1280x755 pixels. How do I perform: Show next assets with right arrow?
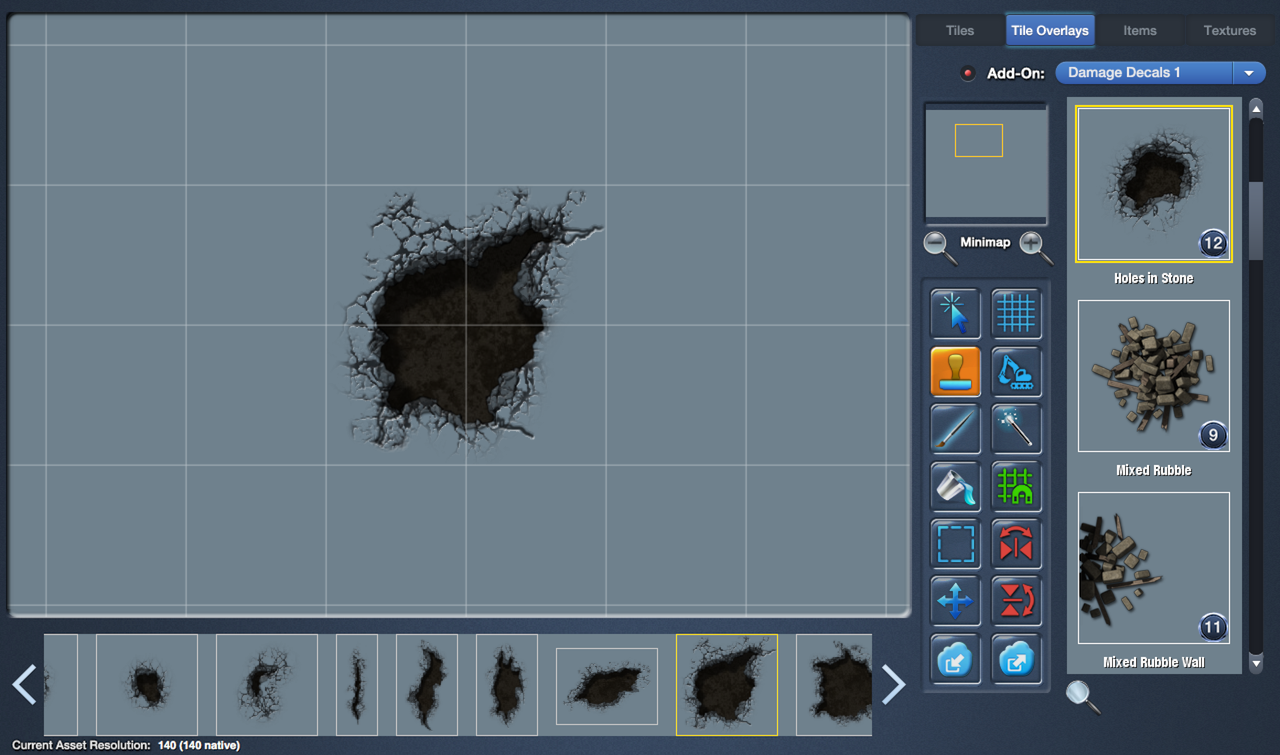(x=893, y=684)
